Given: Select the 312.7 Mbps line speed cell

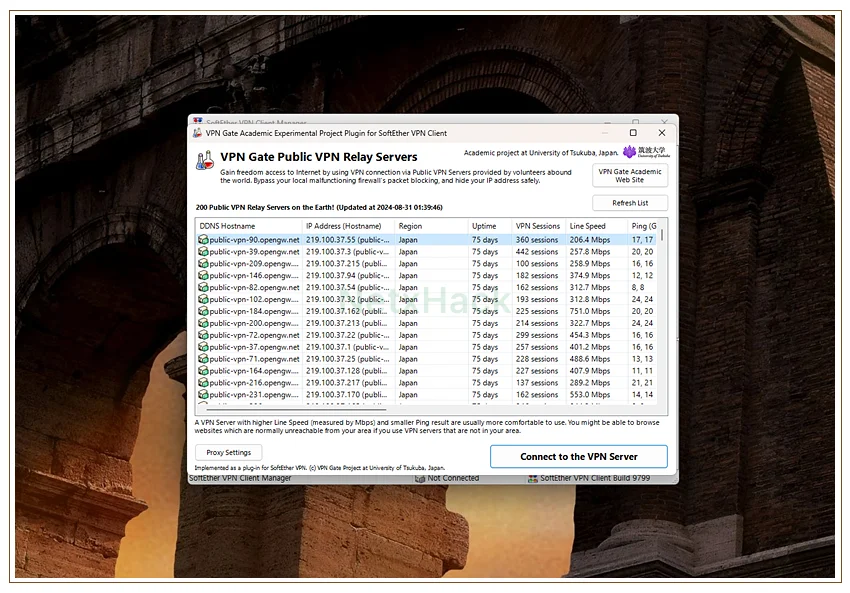Looking at the screenshot, I should pos(590,287).
